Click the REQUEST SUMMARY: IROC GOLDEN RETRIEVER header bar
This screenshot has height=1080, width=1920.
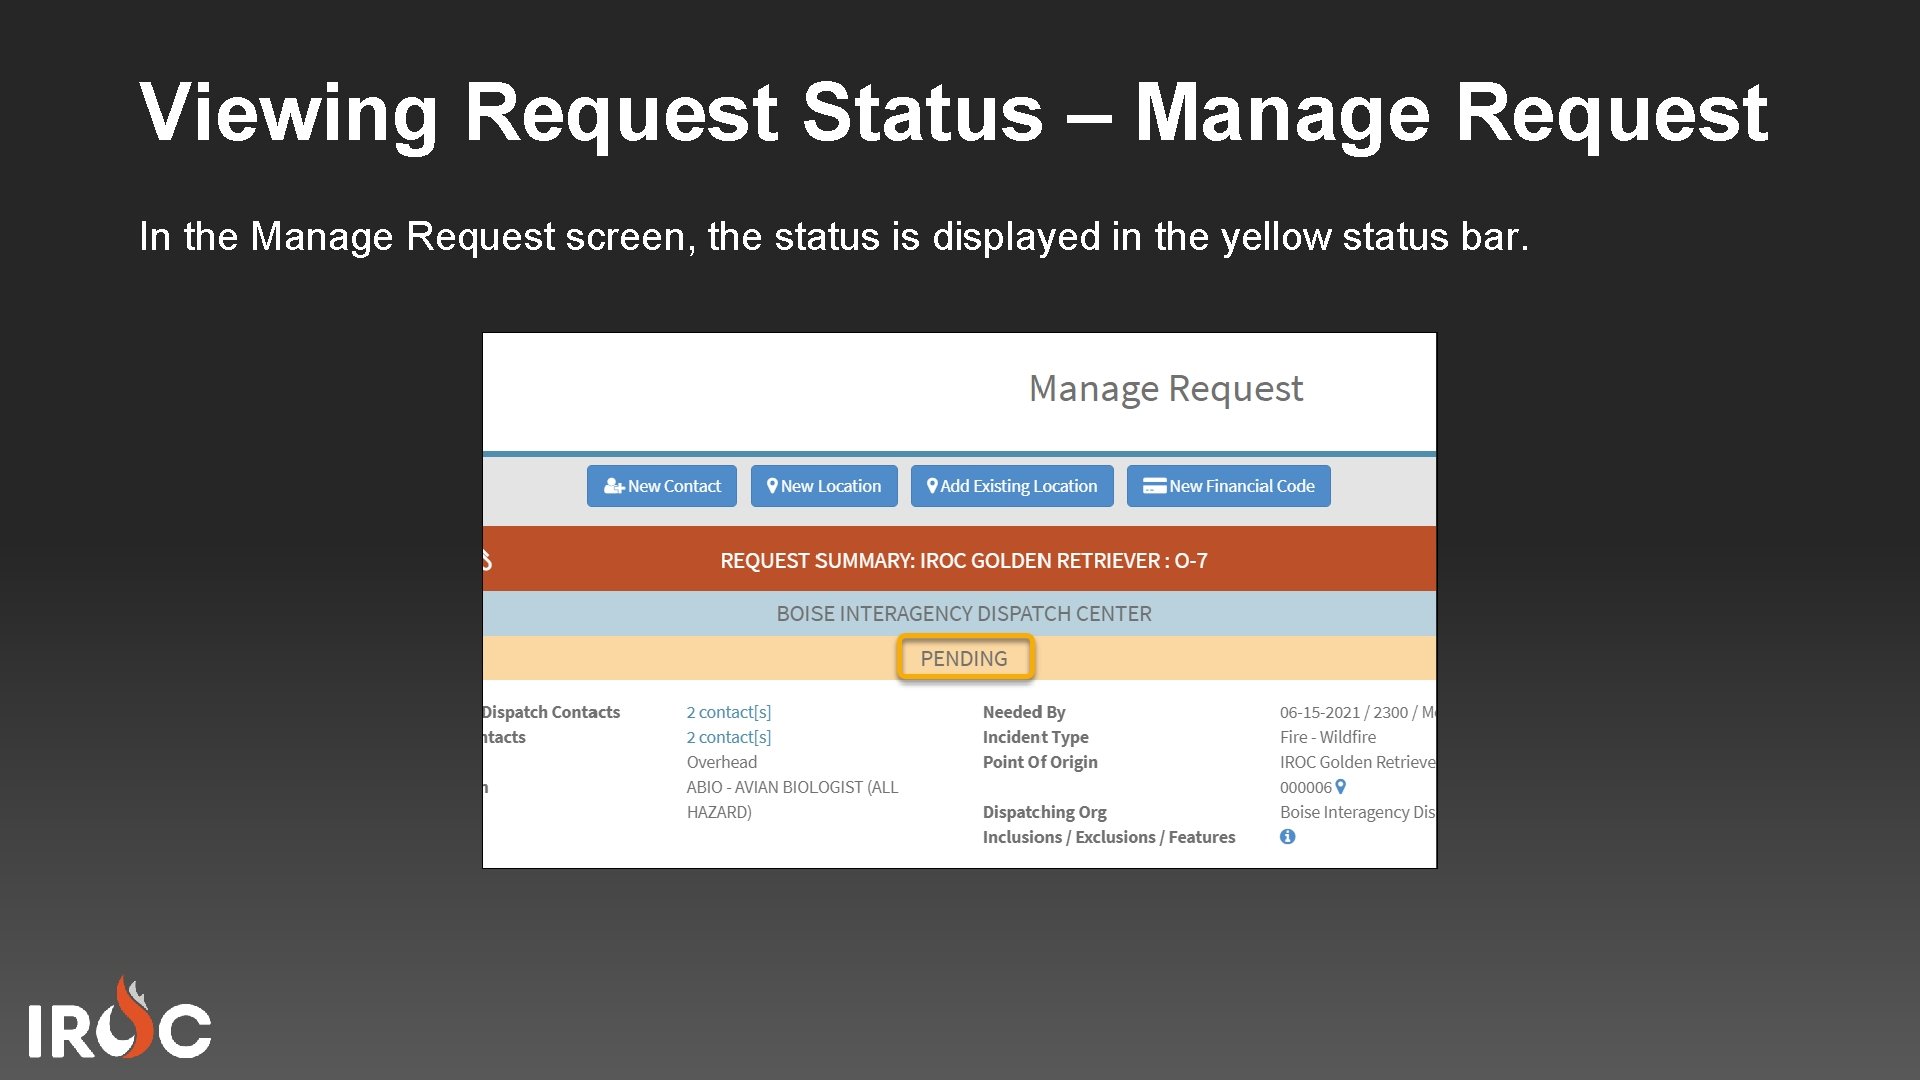[x=963, y=561]
